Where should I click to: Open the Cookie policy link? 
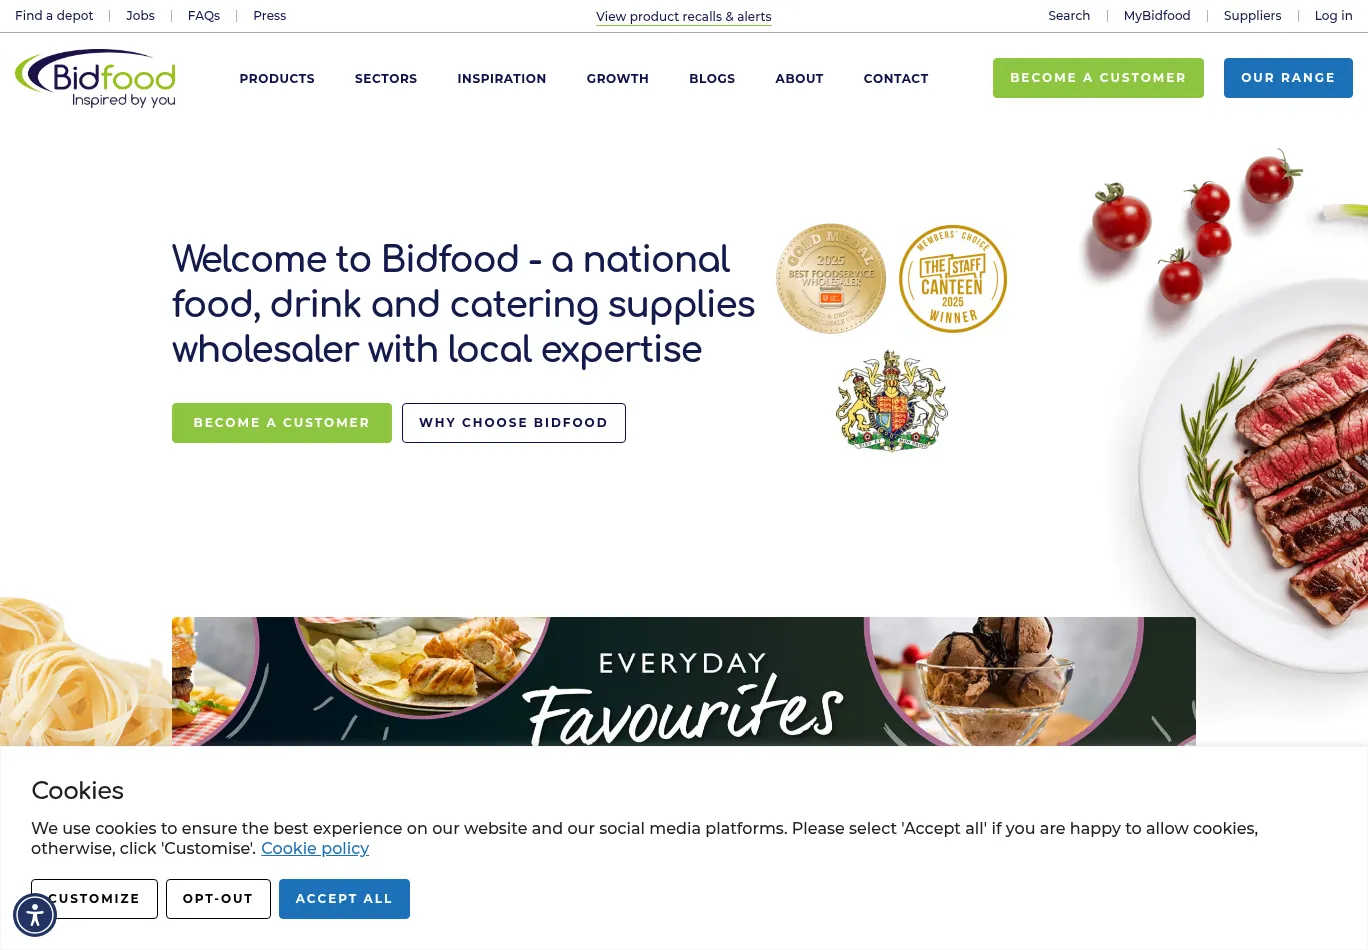315,848
